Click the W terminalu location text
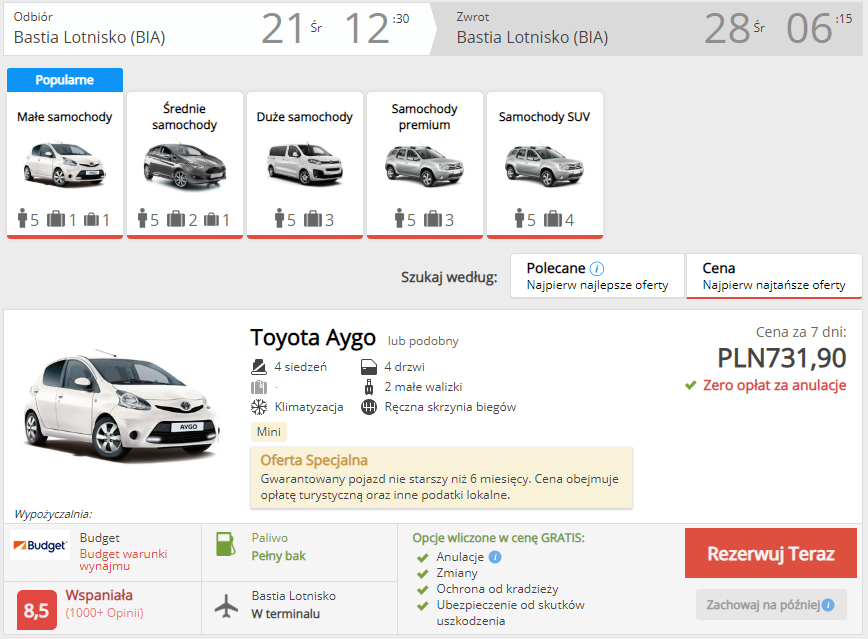 coord(286,614)
